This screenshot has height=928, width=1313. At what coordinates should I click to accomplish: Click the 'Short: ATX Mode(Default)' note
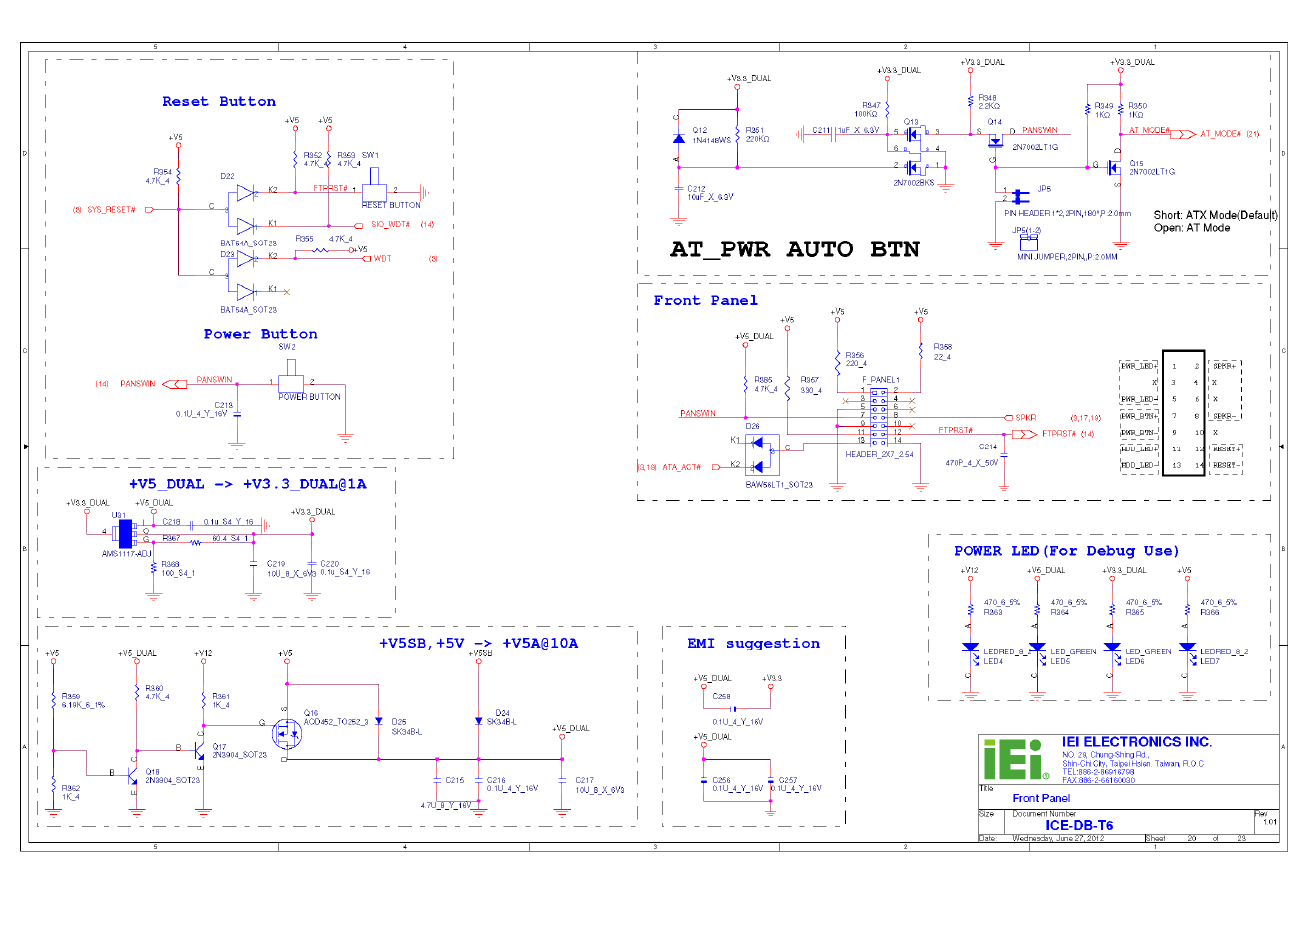pyautogui.click(x=1215, y=215)
